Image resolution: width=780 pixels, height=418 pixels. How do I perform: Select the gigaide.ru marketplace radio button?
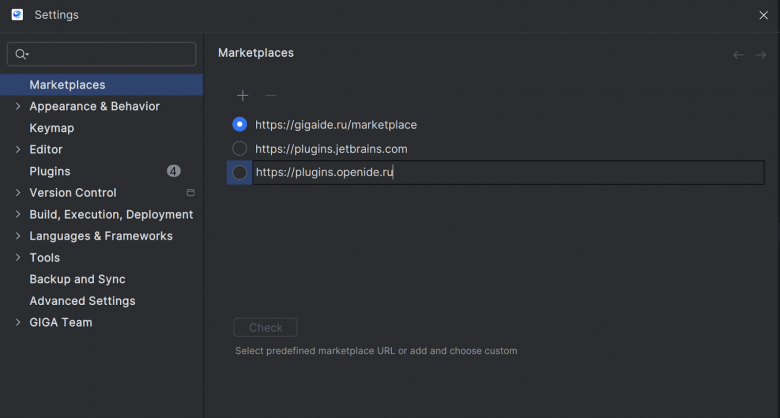point(240,125)
